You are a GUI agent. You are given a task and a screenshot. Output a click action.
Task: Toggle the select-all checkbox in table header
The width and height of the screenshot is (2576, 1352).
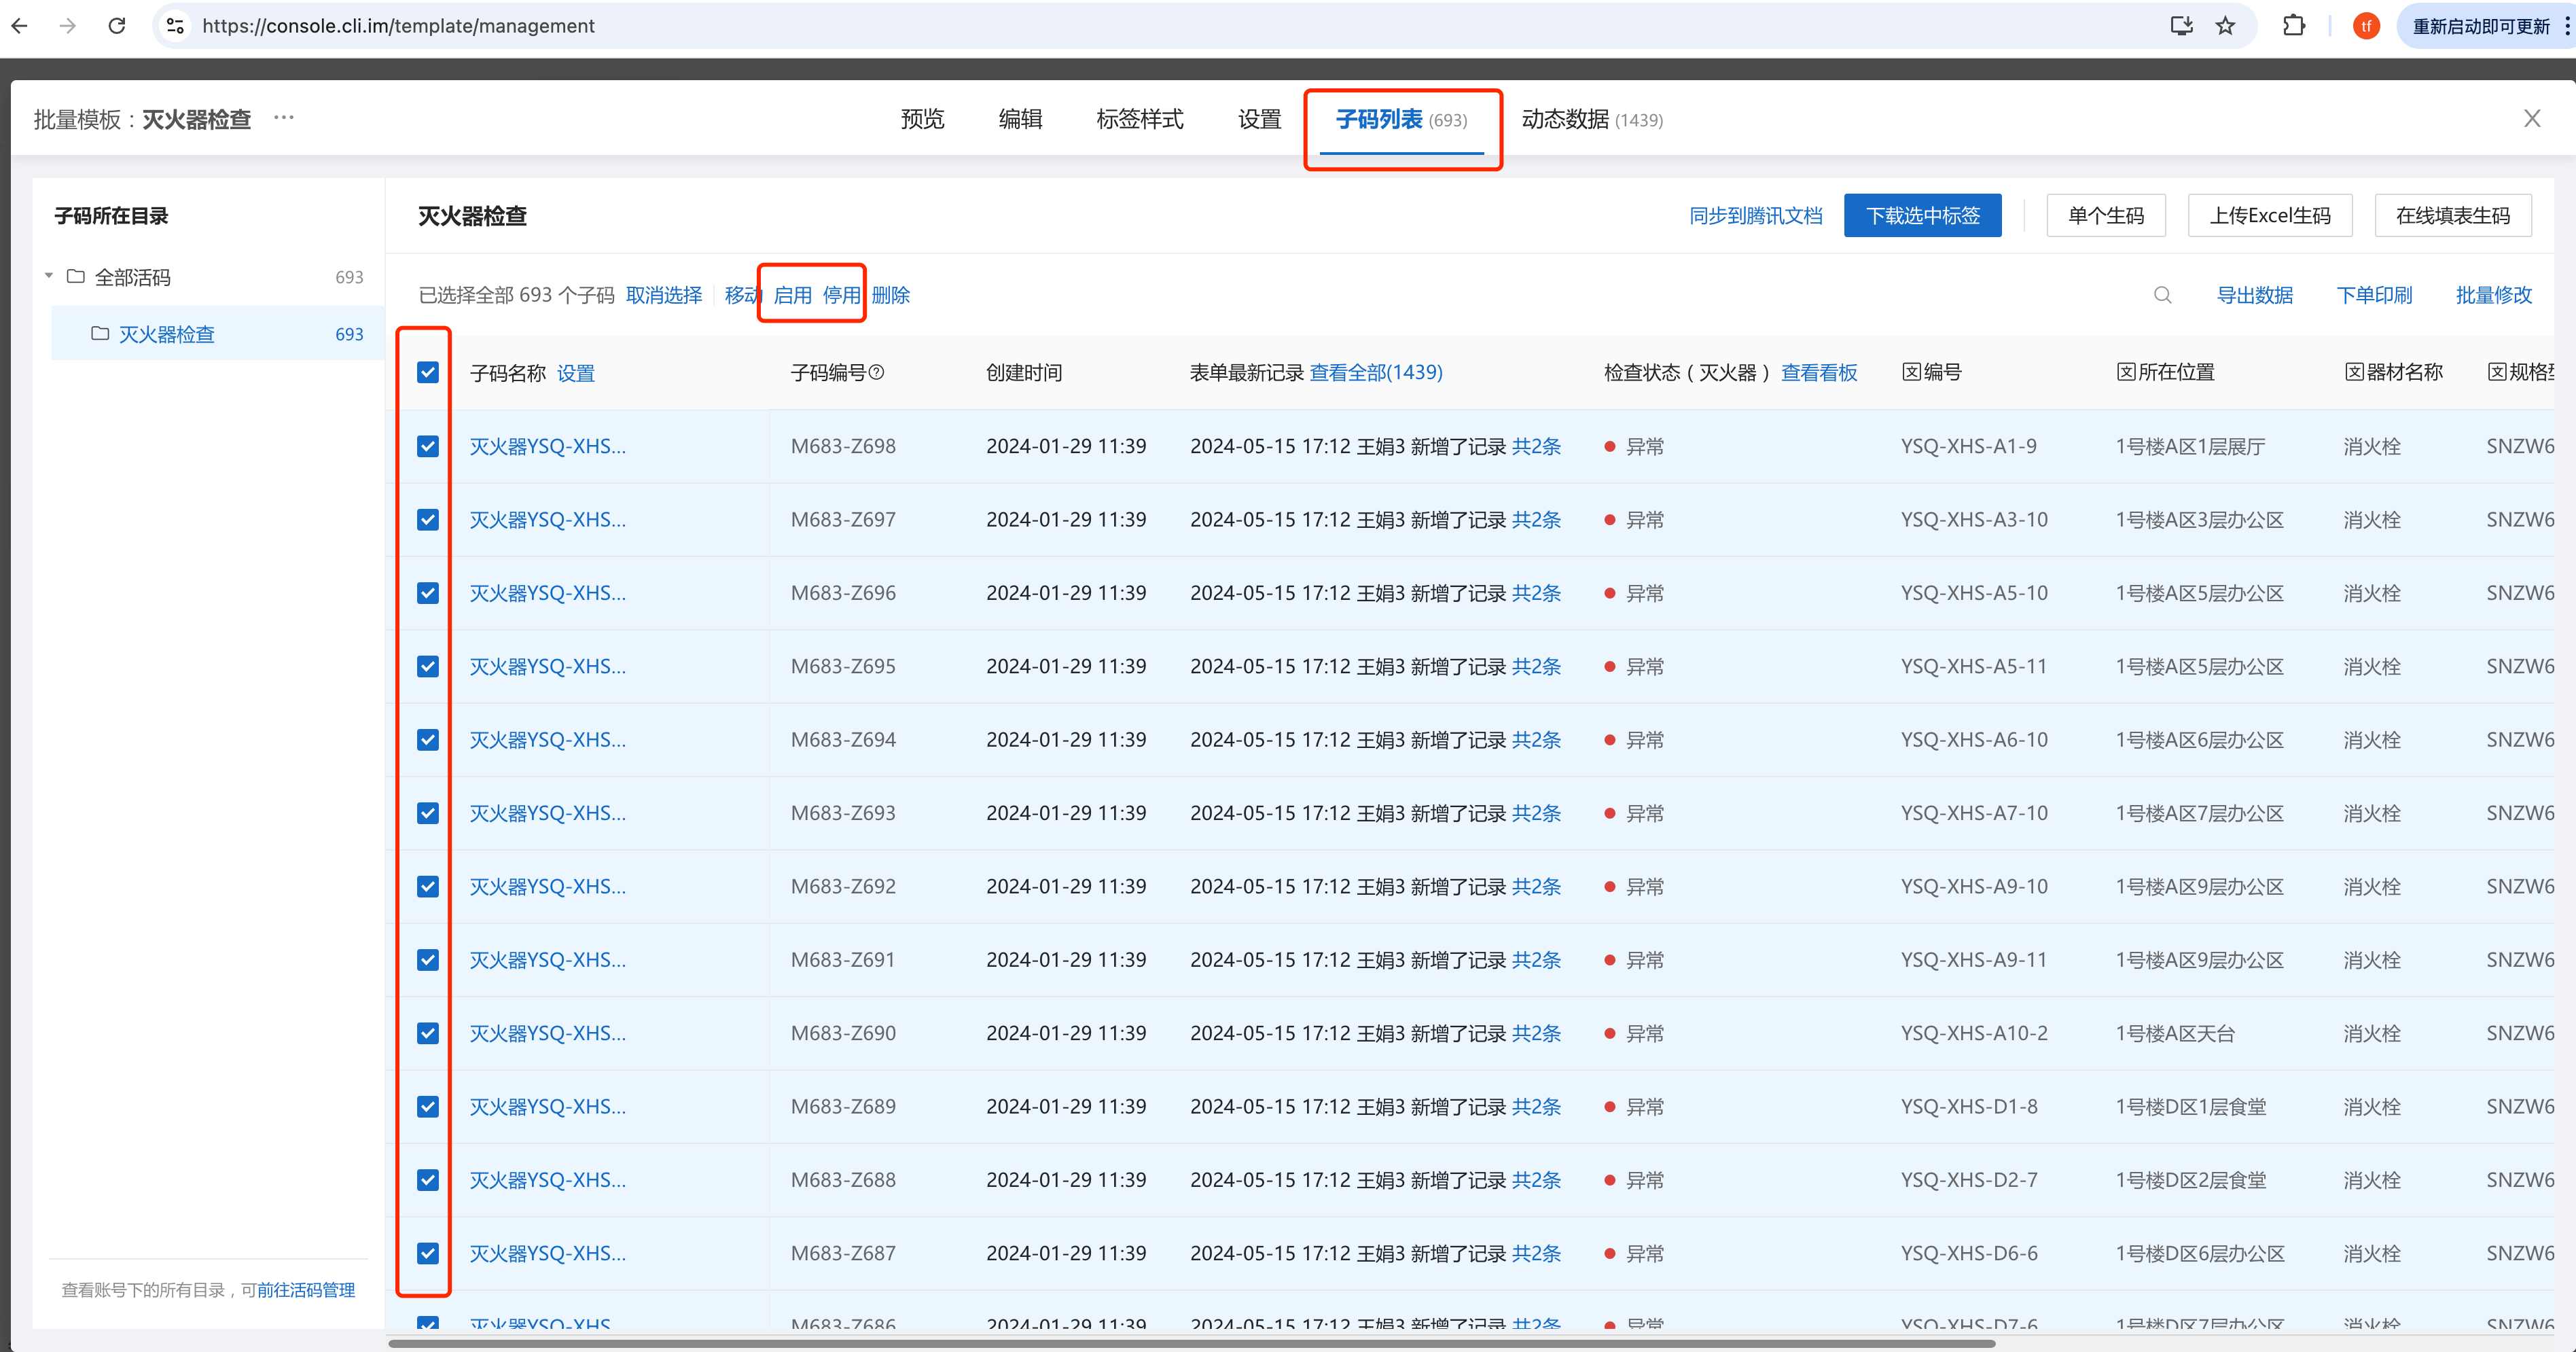pos(428,372)
